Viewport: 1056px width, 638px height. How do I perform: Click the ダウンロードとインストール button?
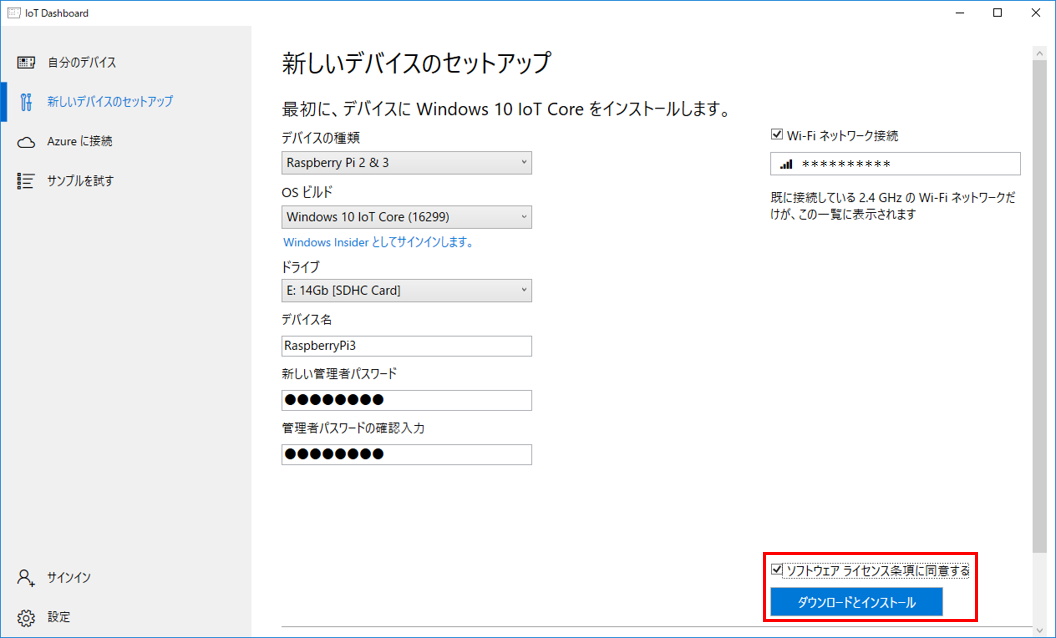(x=856, y=602)
